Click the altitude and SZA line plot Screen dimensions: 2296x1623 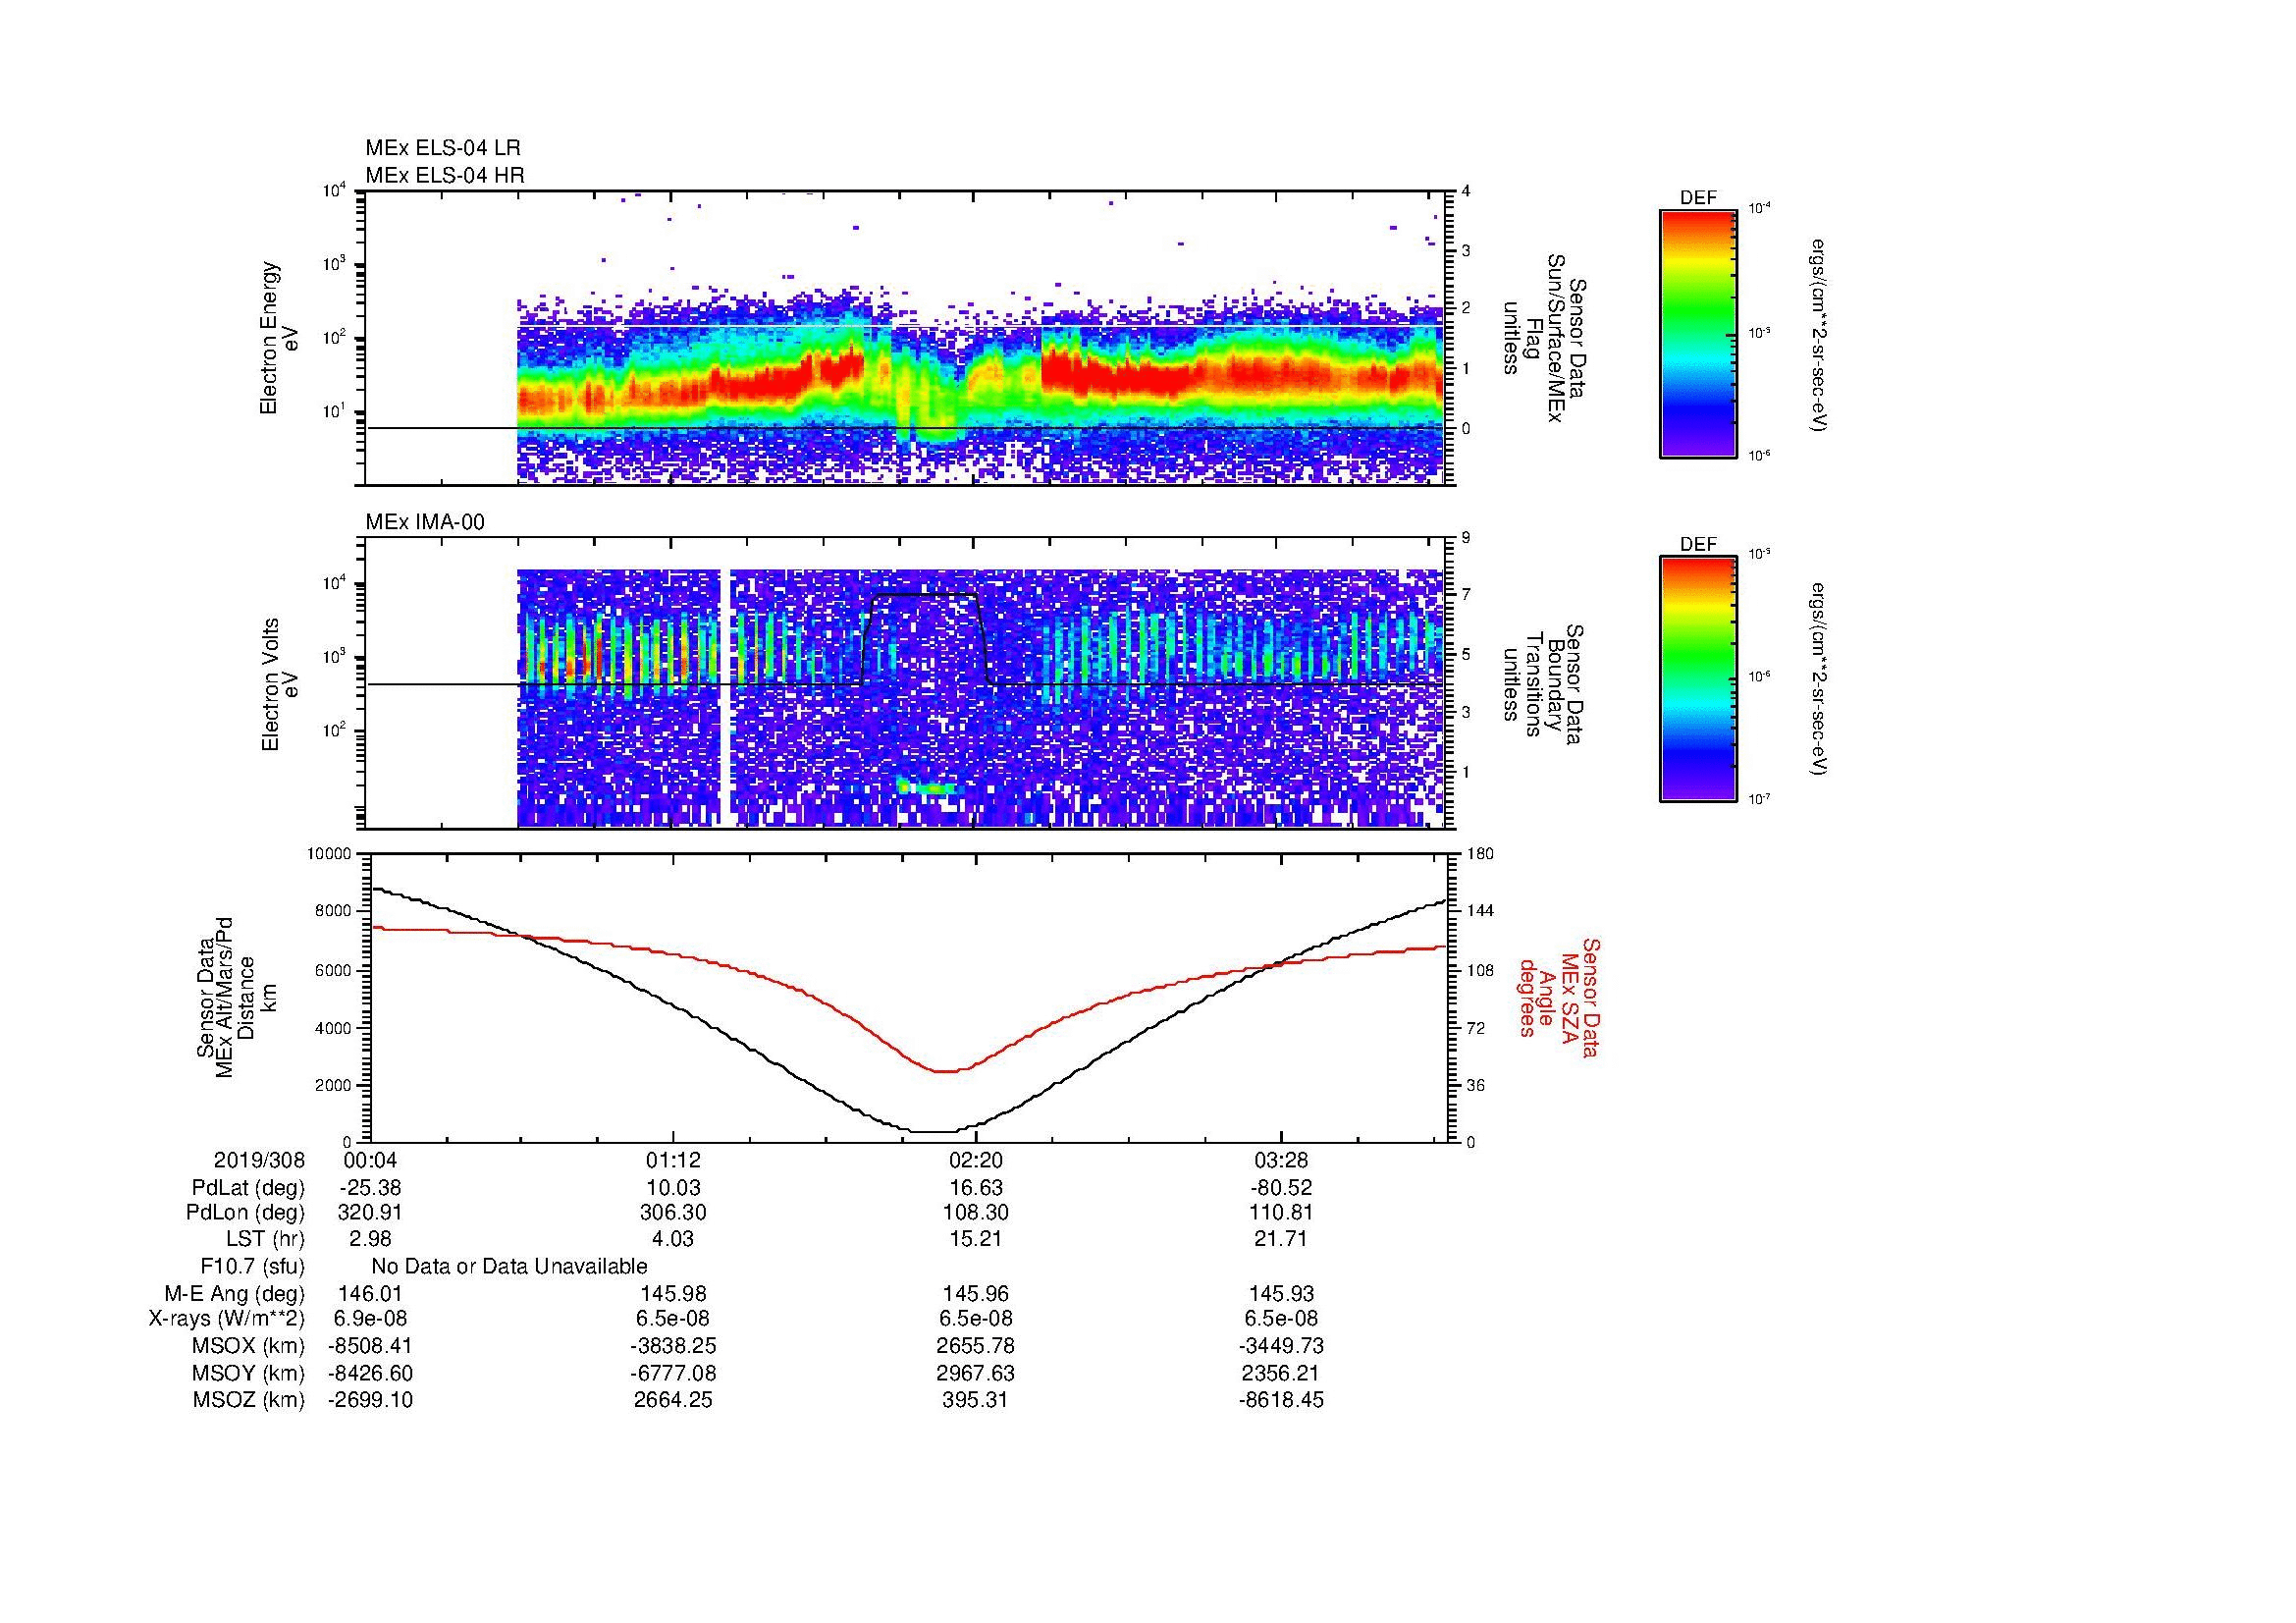click(910, 998)
